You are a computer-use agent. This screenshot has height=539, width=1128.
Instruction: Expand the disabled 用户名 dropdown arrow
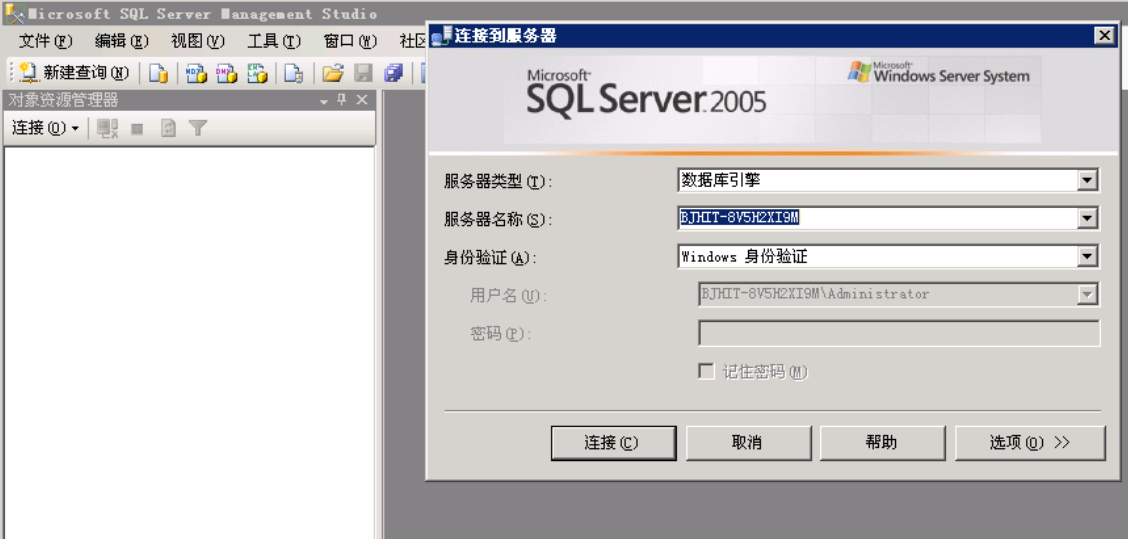1087,294
